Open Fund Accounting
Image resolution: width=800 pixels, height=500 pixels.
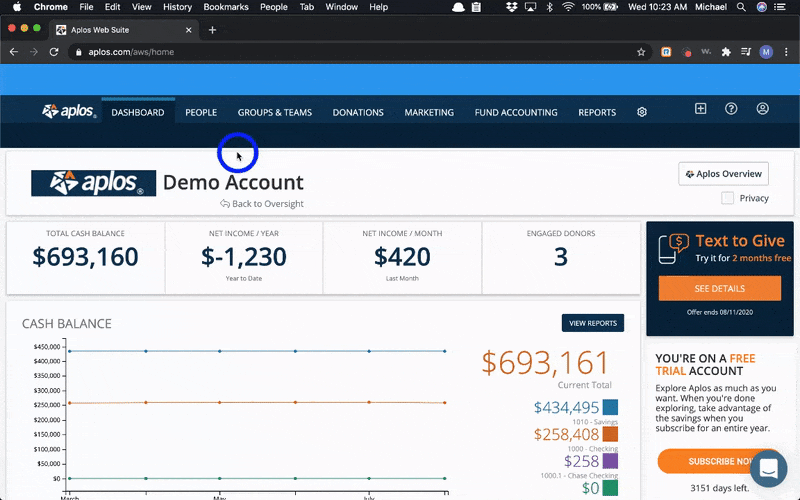coord(516,112)
